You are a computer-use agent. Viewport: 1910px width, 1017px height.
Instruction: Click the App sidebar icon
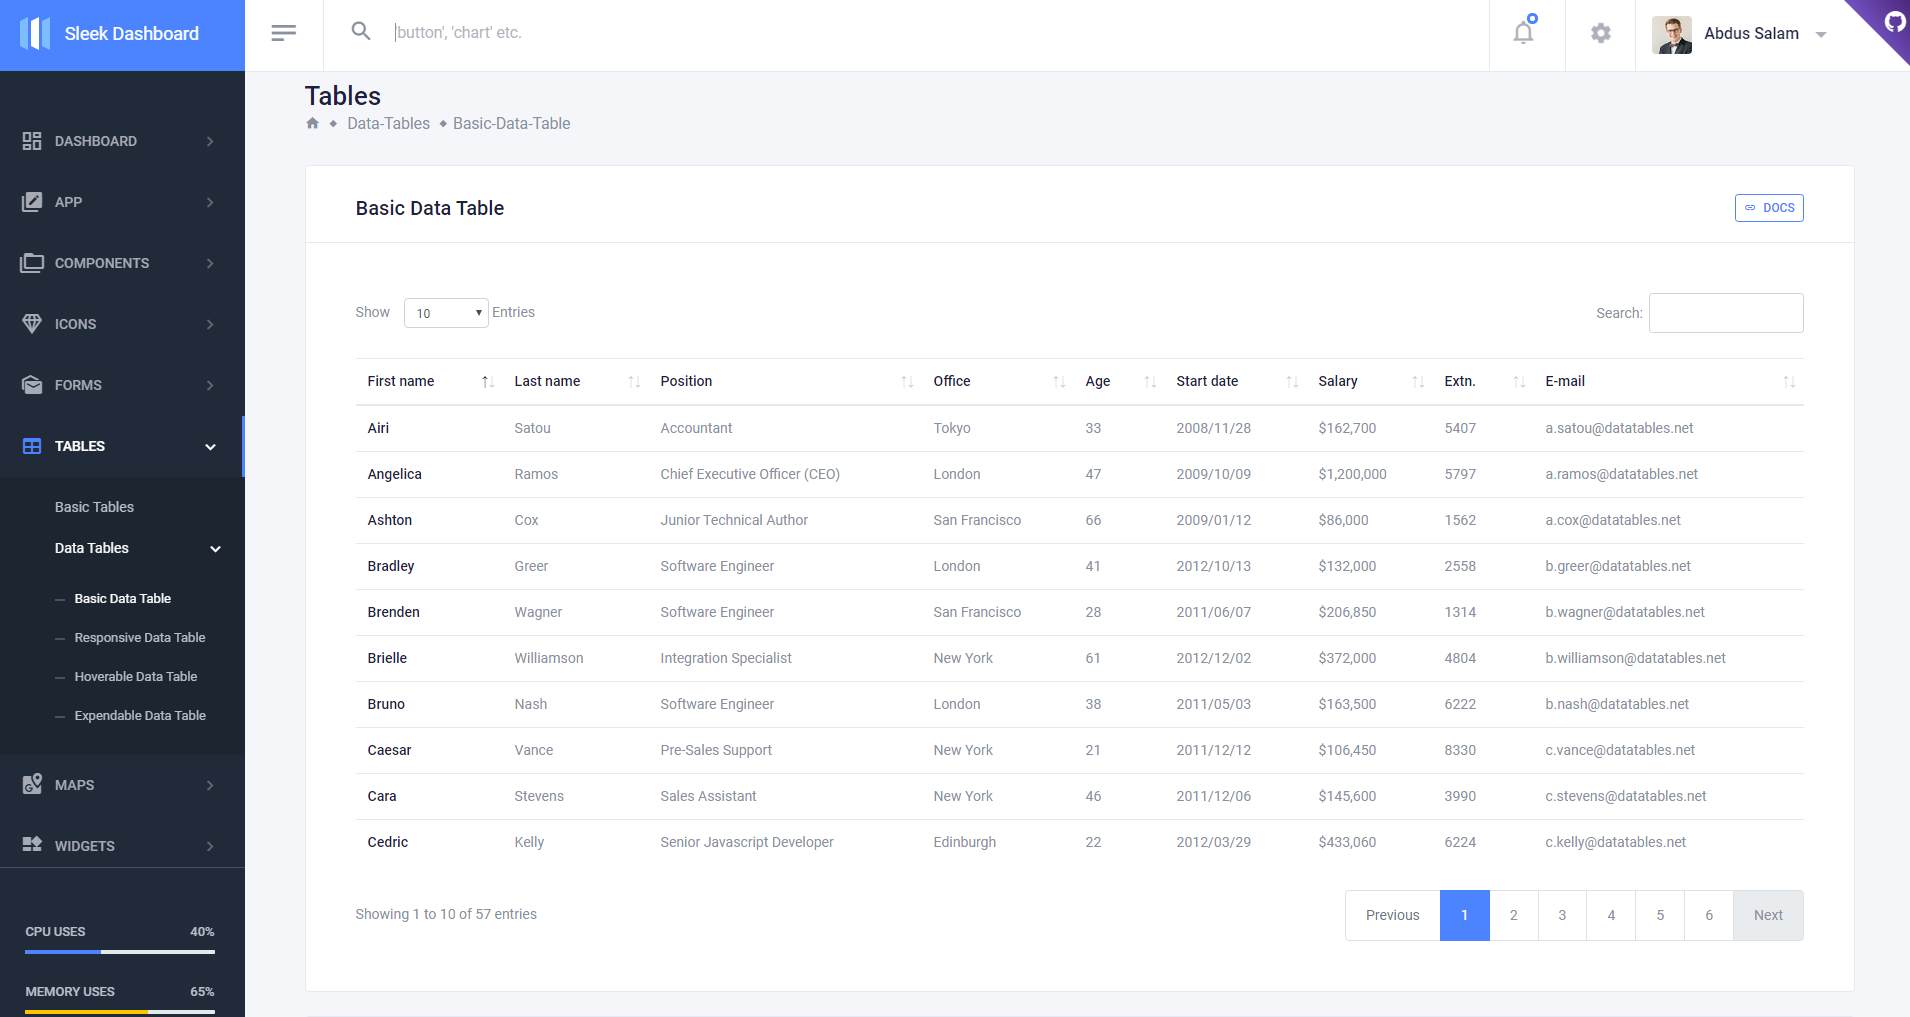(x=32, y=202)
